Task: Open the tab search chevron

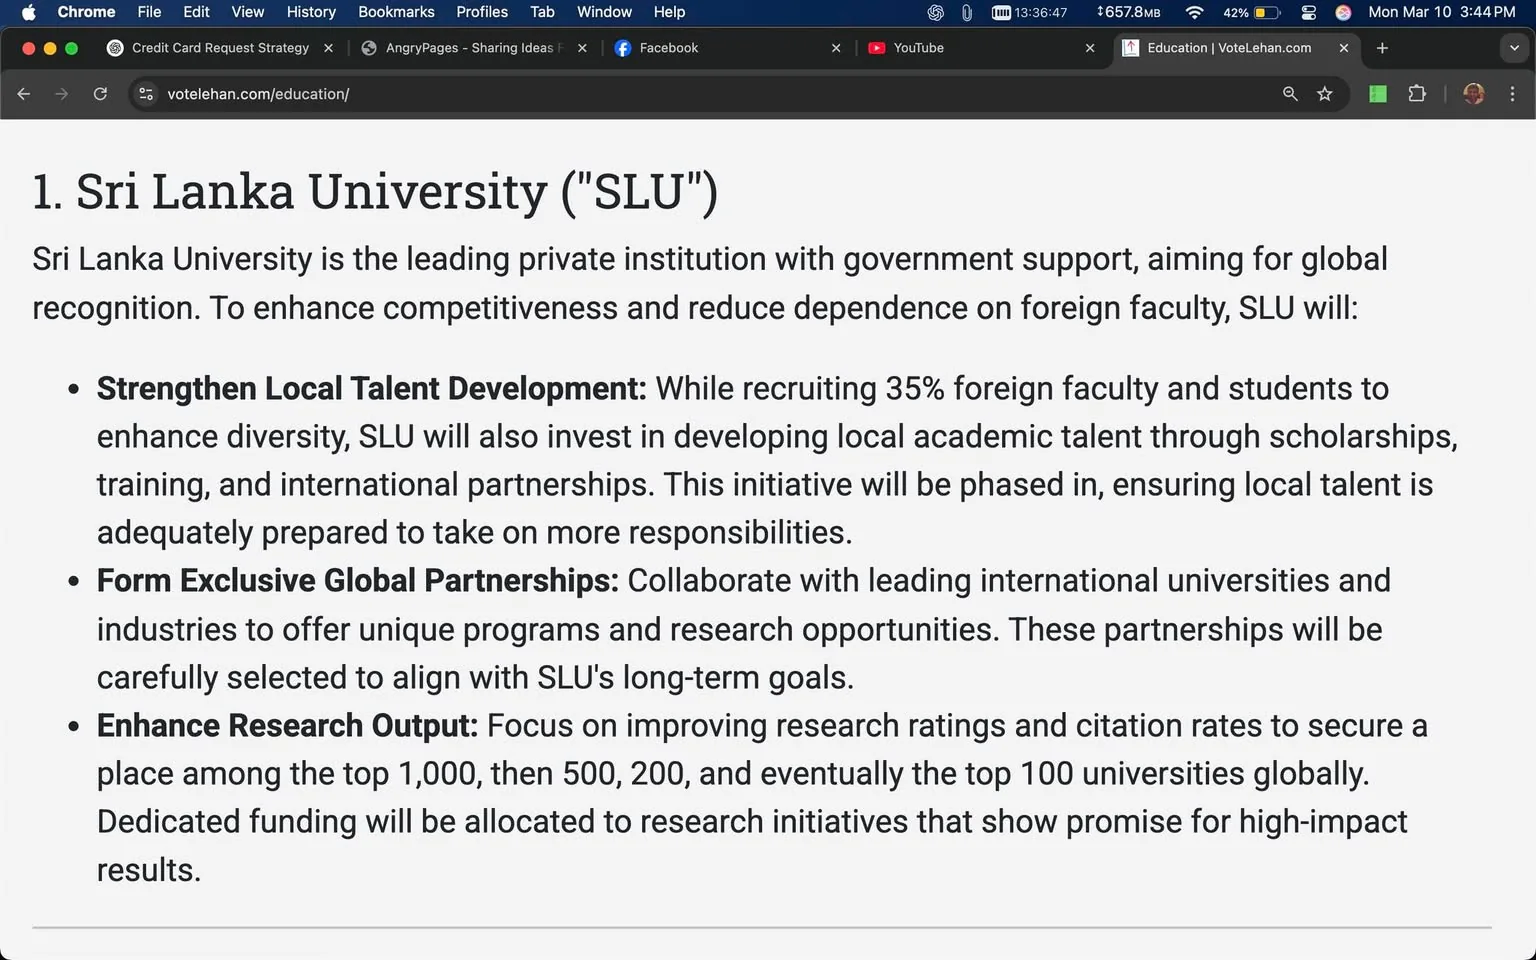Action: [1513, 47]
